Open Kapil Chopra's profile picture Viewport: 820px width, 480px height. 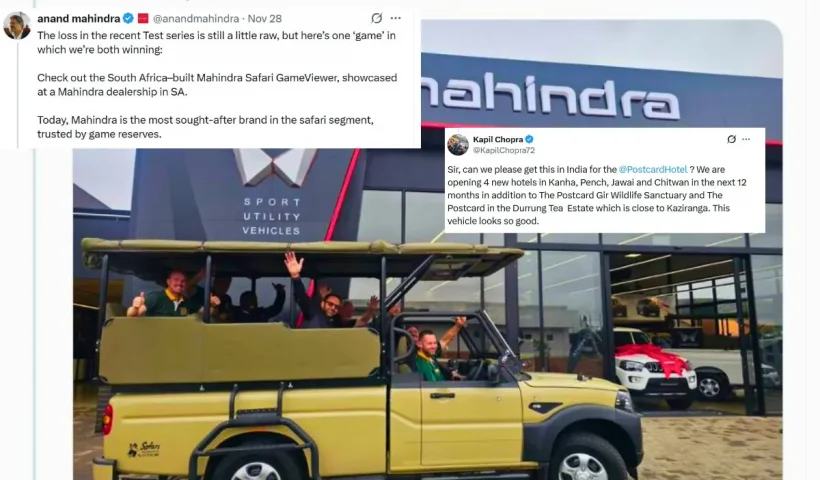(x=458, y=144)
